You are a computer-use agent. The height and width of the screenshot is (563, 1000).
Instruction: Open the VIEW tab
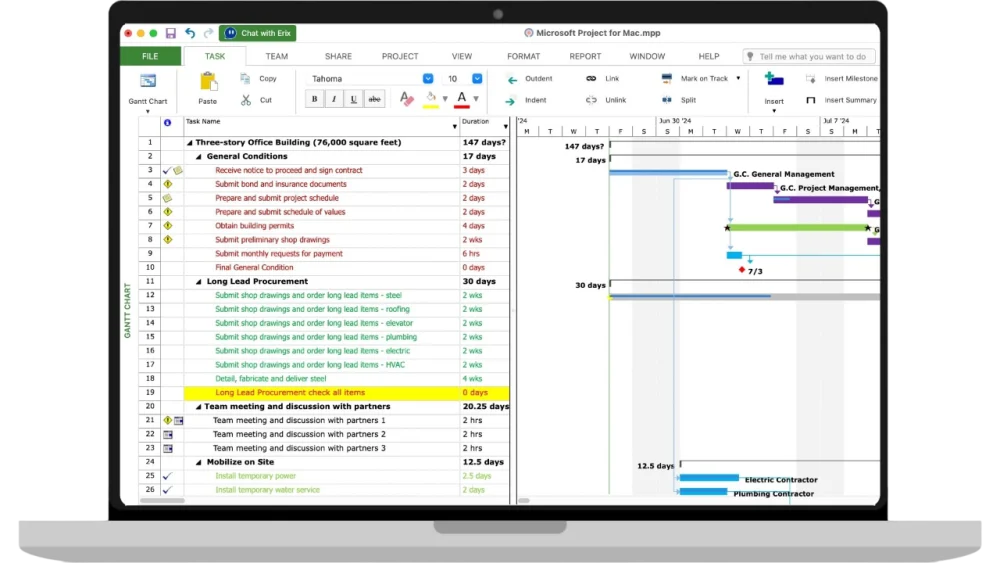462,56
